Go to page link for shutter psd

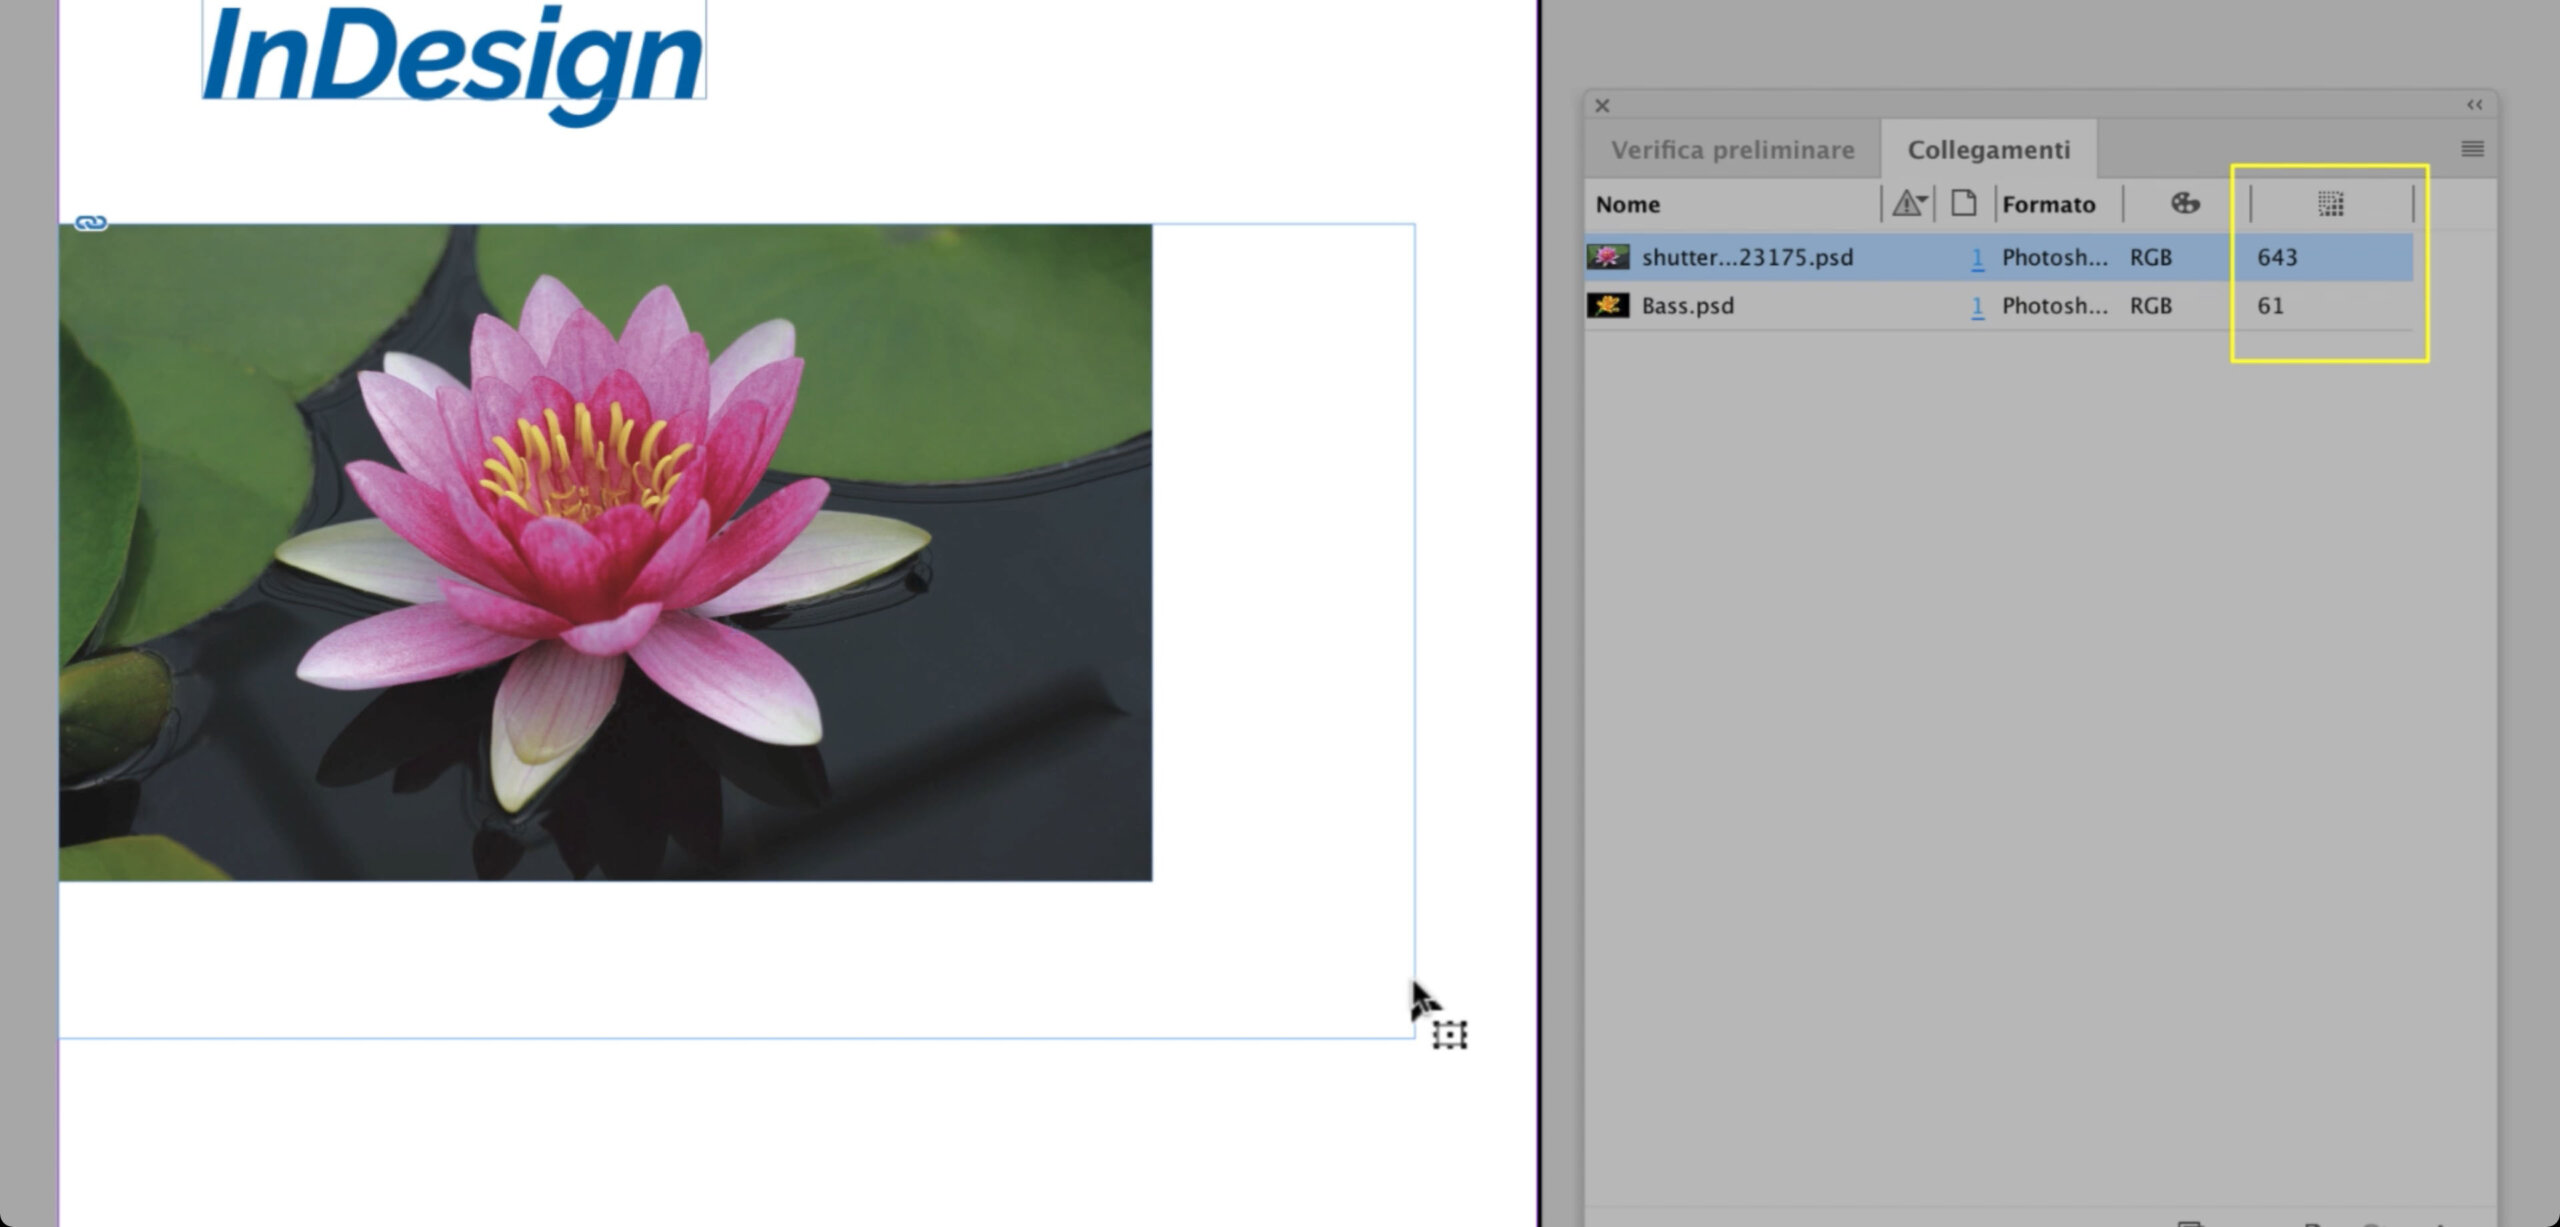(1976, 258)
